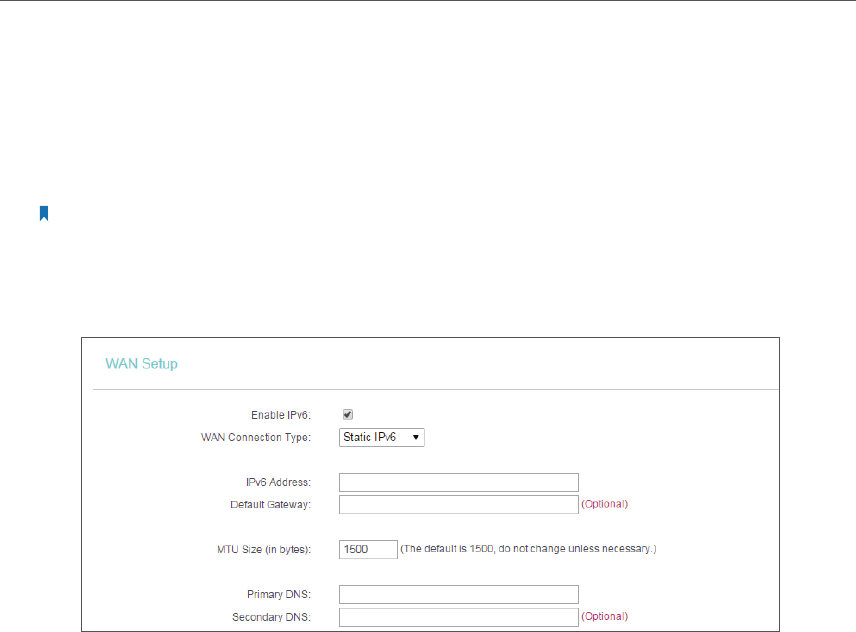Click the Optional note beside Secondary DNS
This screenshot has height=632, width=856.
pos(604,617)
